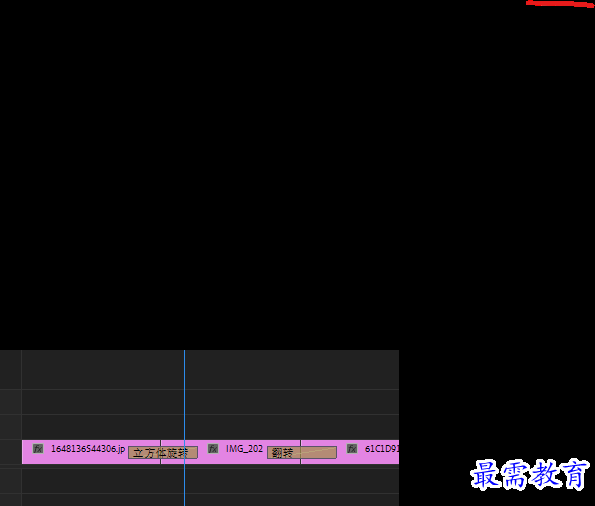Click the fx badge on clip 1648136544306.jp
This screenshot has width=595, height=506.
point(38,449)
